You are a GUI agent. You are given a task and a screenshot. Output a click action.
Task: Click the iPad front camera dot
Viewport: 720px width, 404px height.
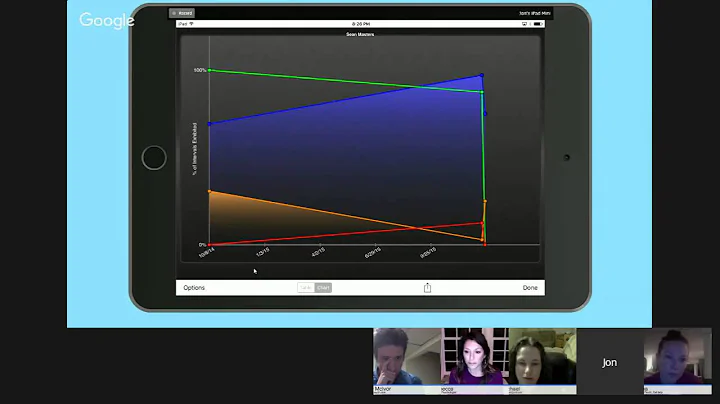pos(567,157)
